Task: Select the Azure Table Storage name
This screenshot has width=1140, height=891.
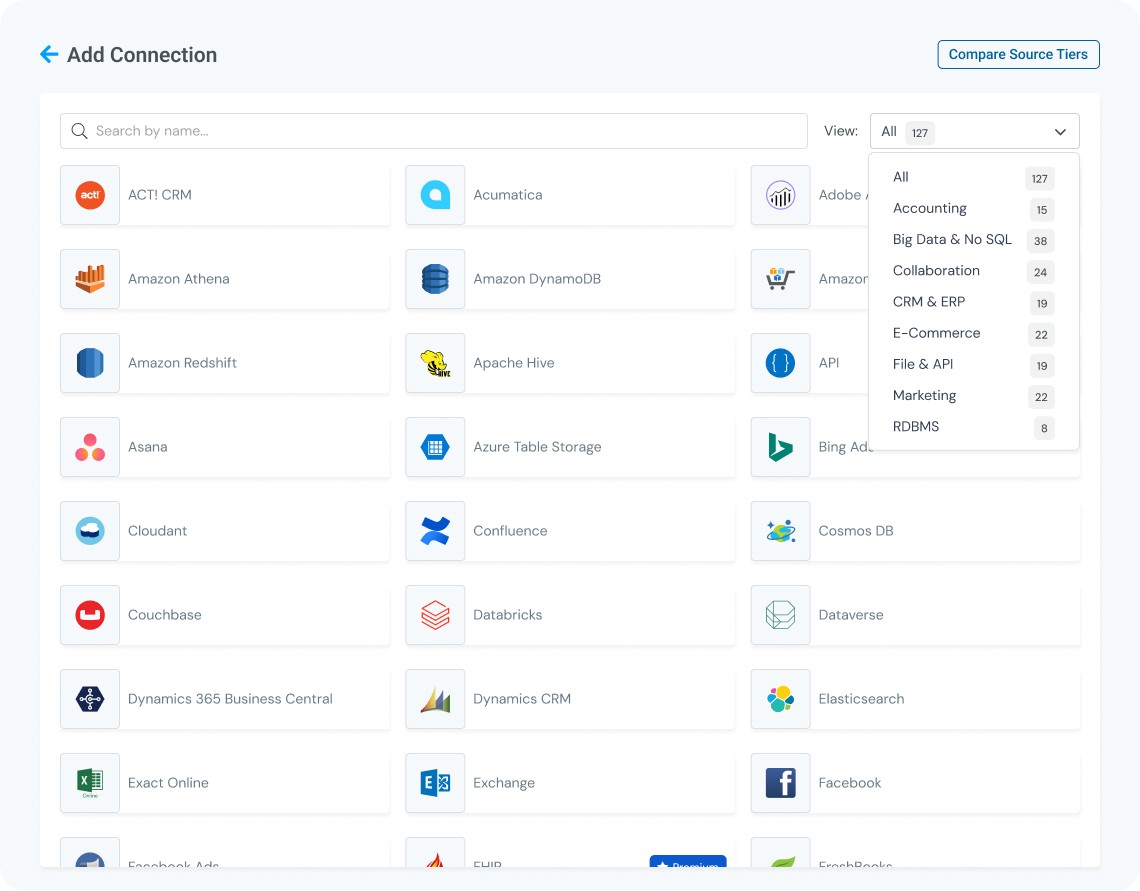Action: [537, 447]
